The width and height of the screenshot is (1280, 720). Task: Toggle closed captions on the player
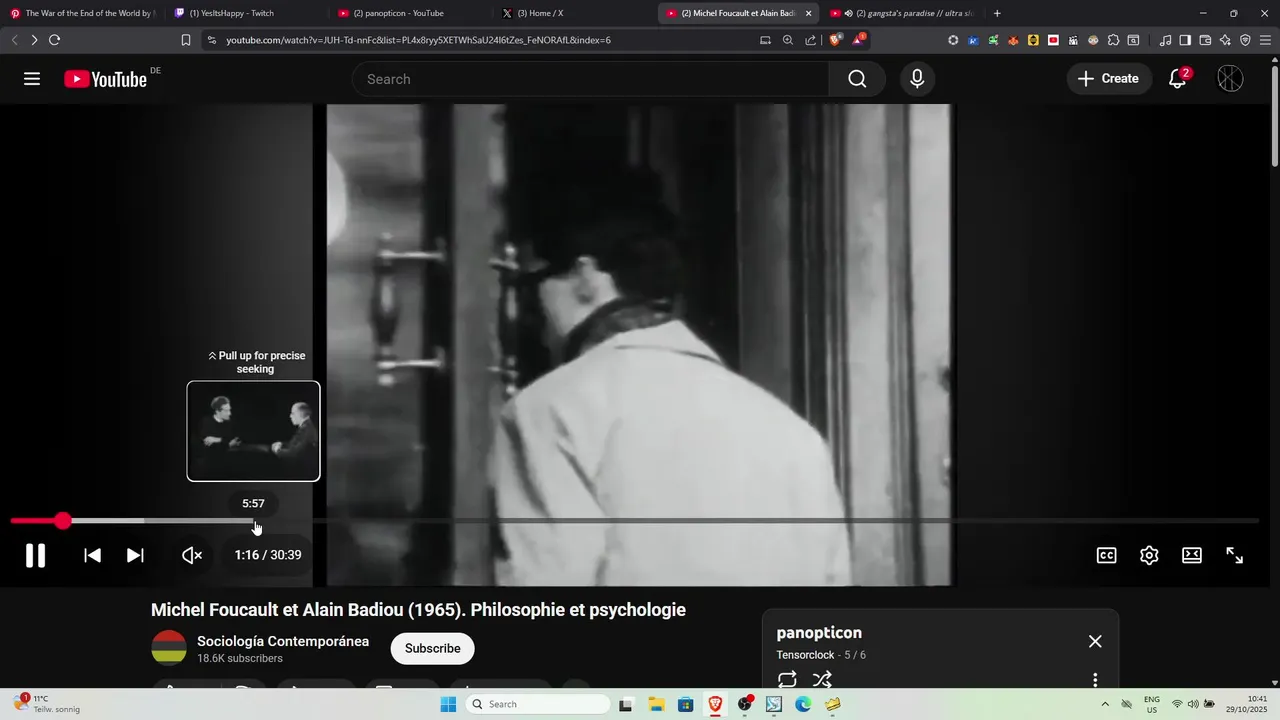point(1106,555)
